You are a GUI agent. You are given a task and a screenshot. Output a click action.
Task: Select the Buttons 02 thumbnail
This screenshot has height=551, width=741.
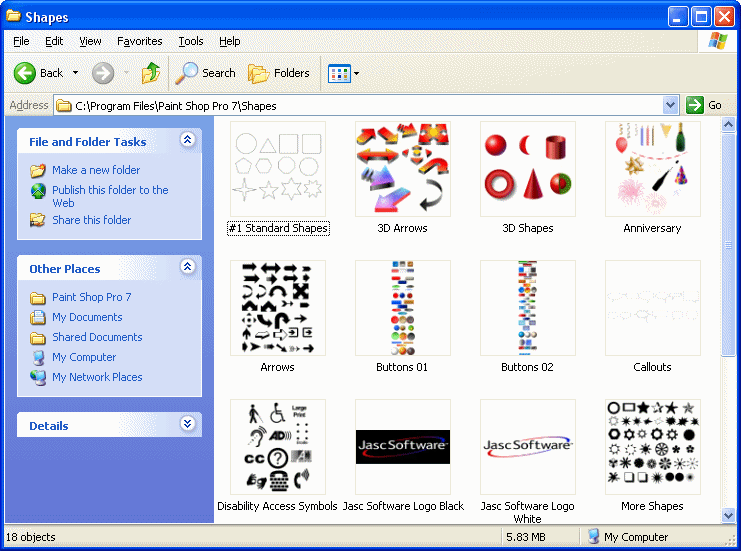528,308
